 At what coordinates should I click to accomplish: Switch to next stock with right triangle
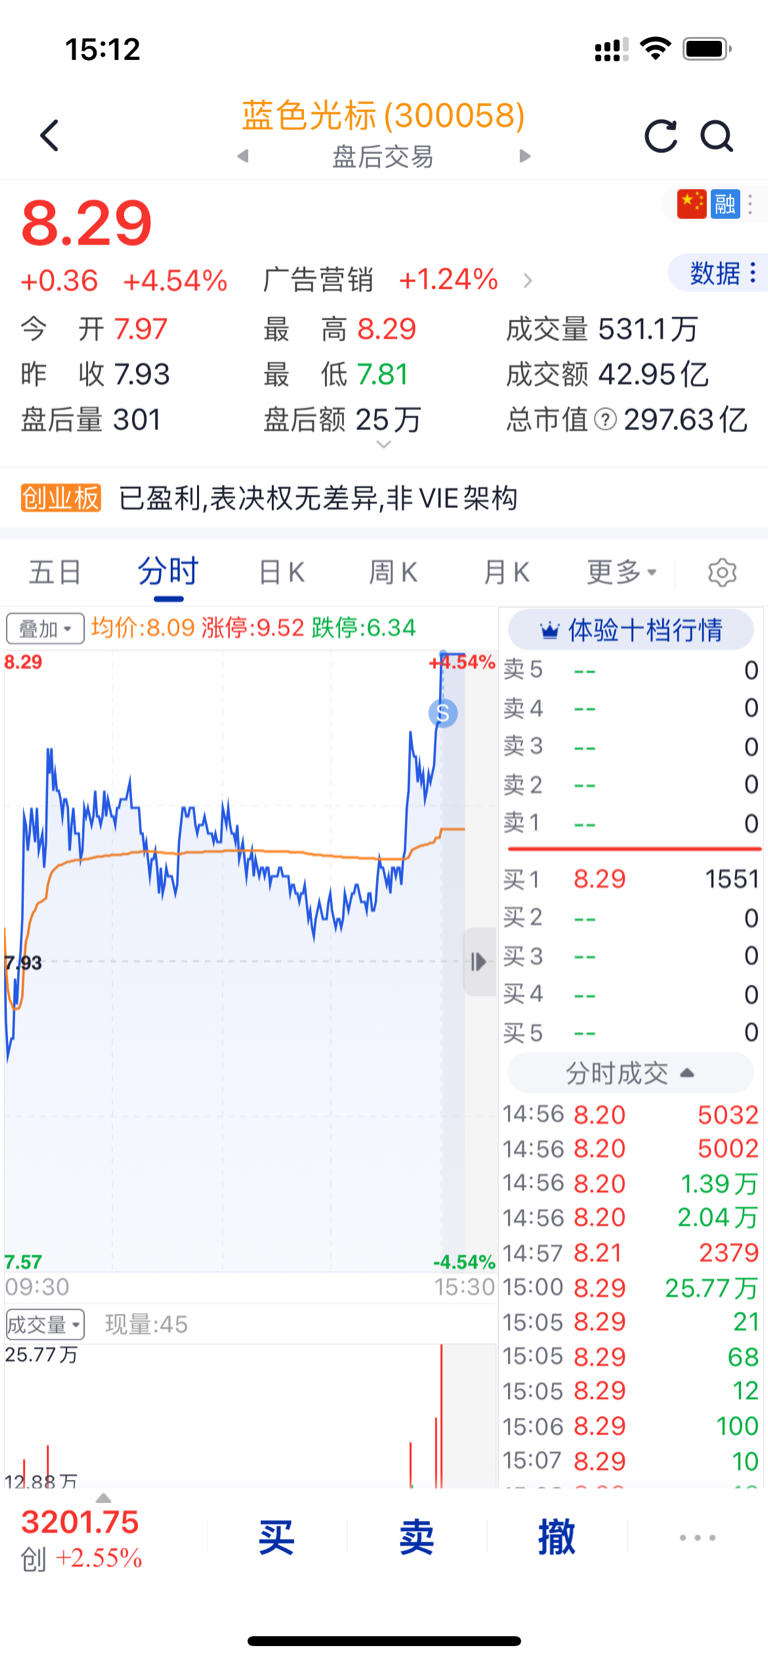(525, 156)
